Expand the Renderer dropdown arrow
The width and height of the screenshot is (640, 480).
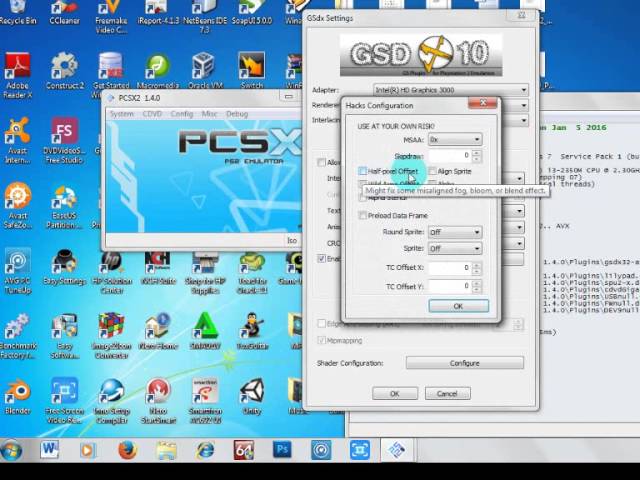(523, 105)
